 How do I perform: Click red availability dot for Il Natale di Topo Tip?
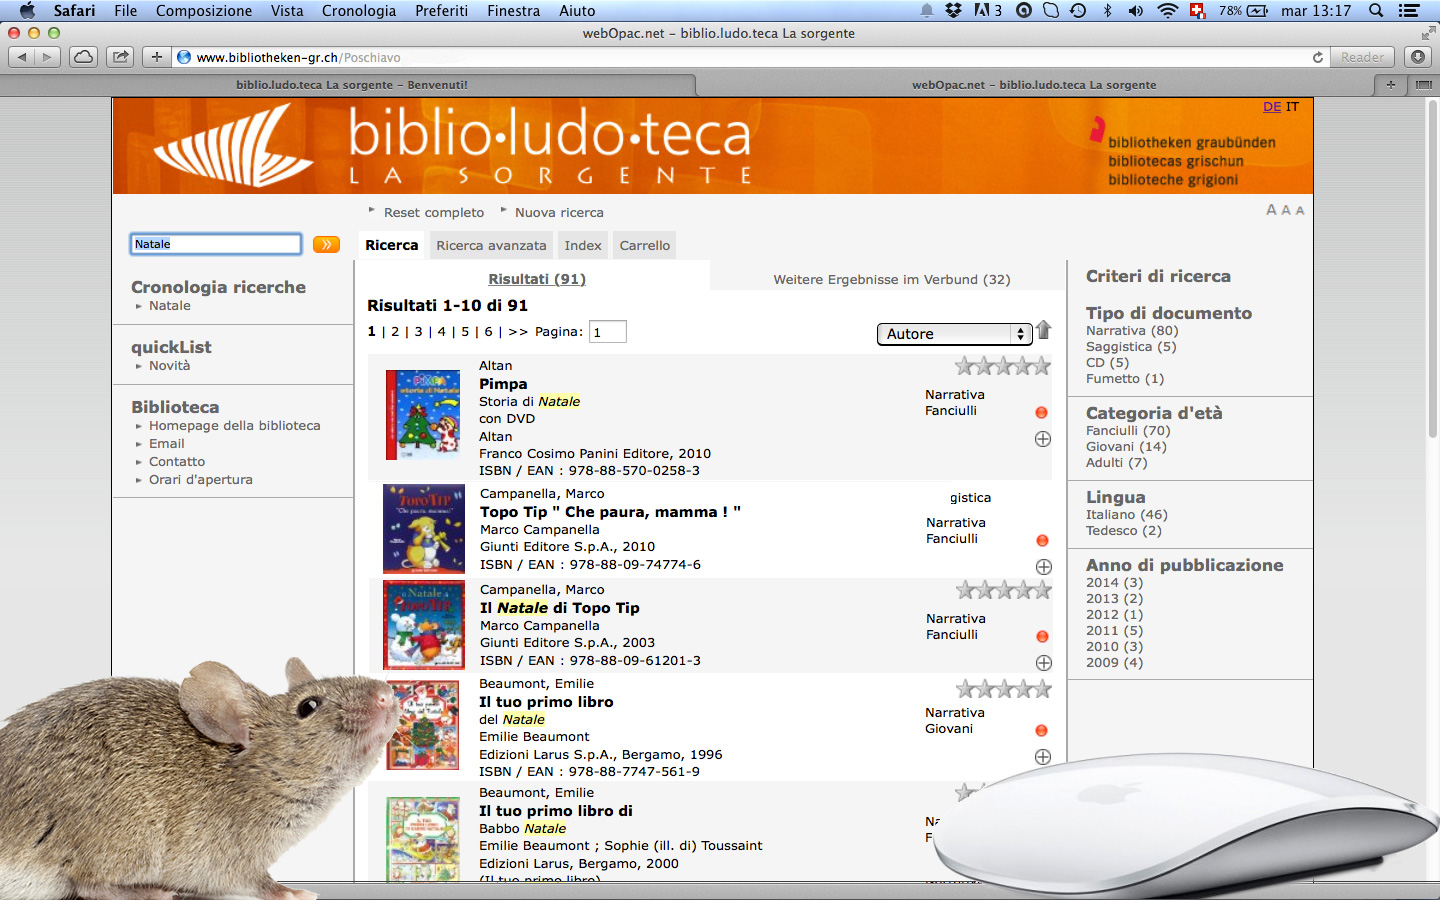(1042, 636)
